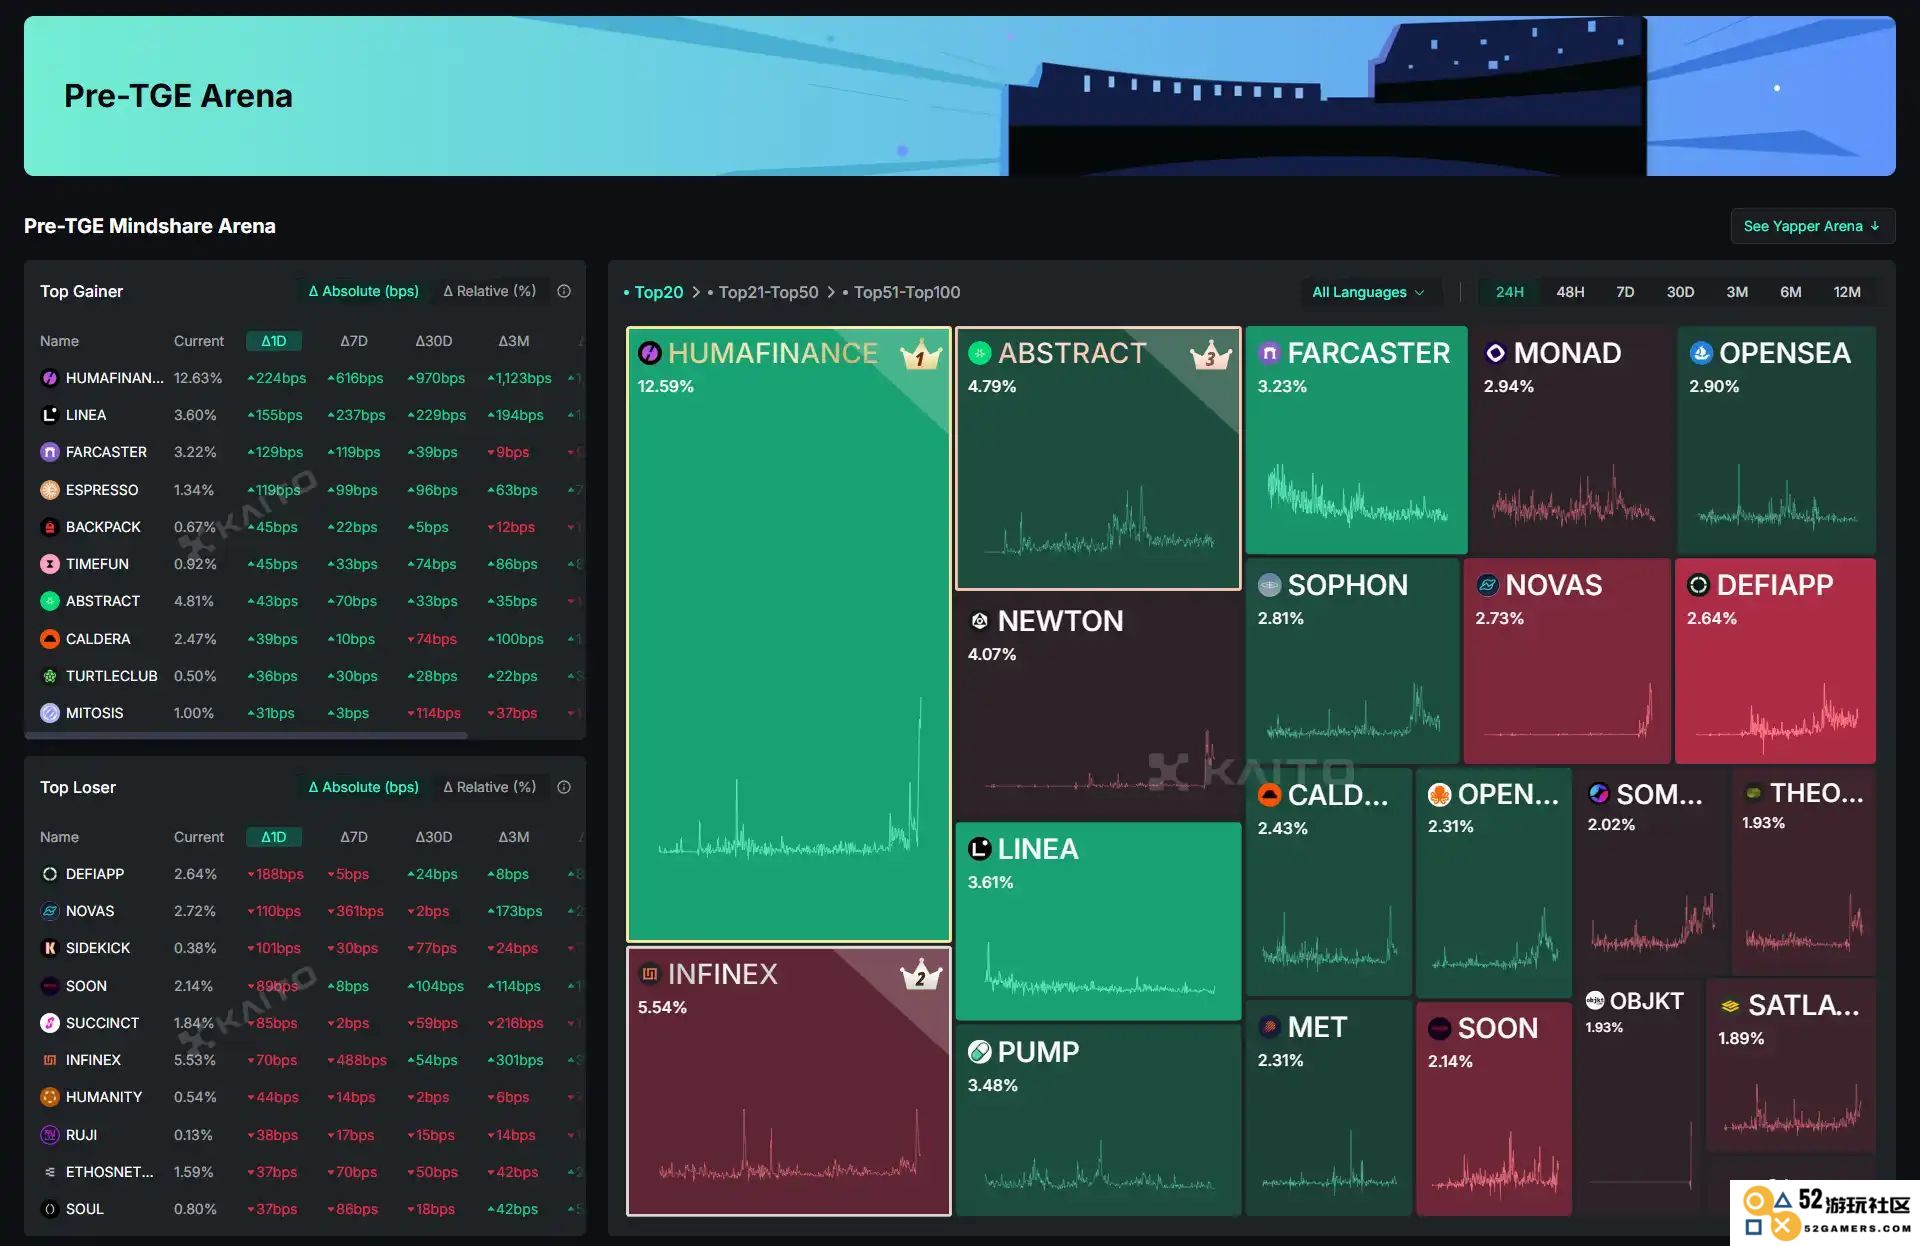Screen dimensions: 1920x1246
Task: Open the CALDERA row in Top Gainer
Action: (305, 639)
